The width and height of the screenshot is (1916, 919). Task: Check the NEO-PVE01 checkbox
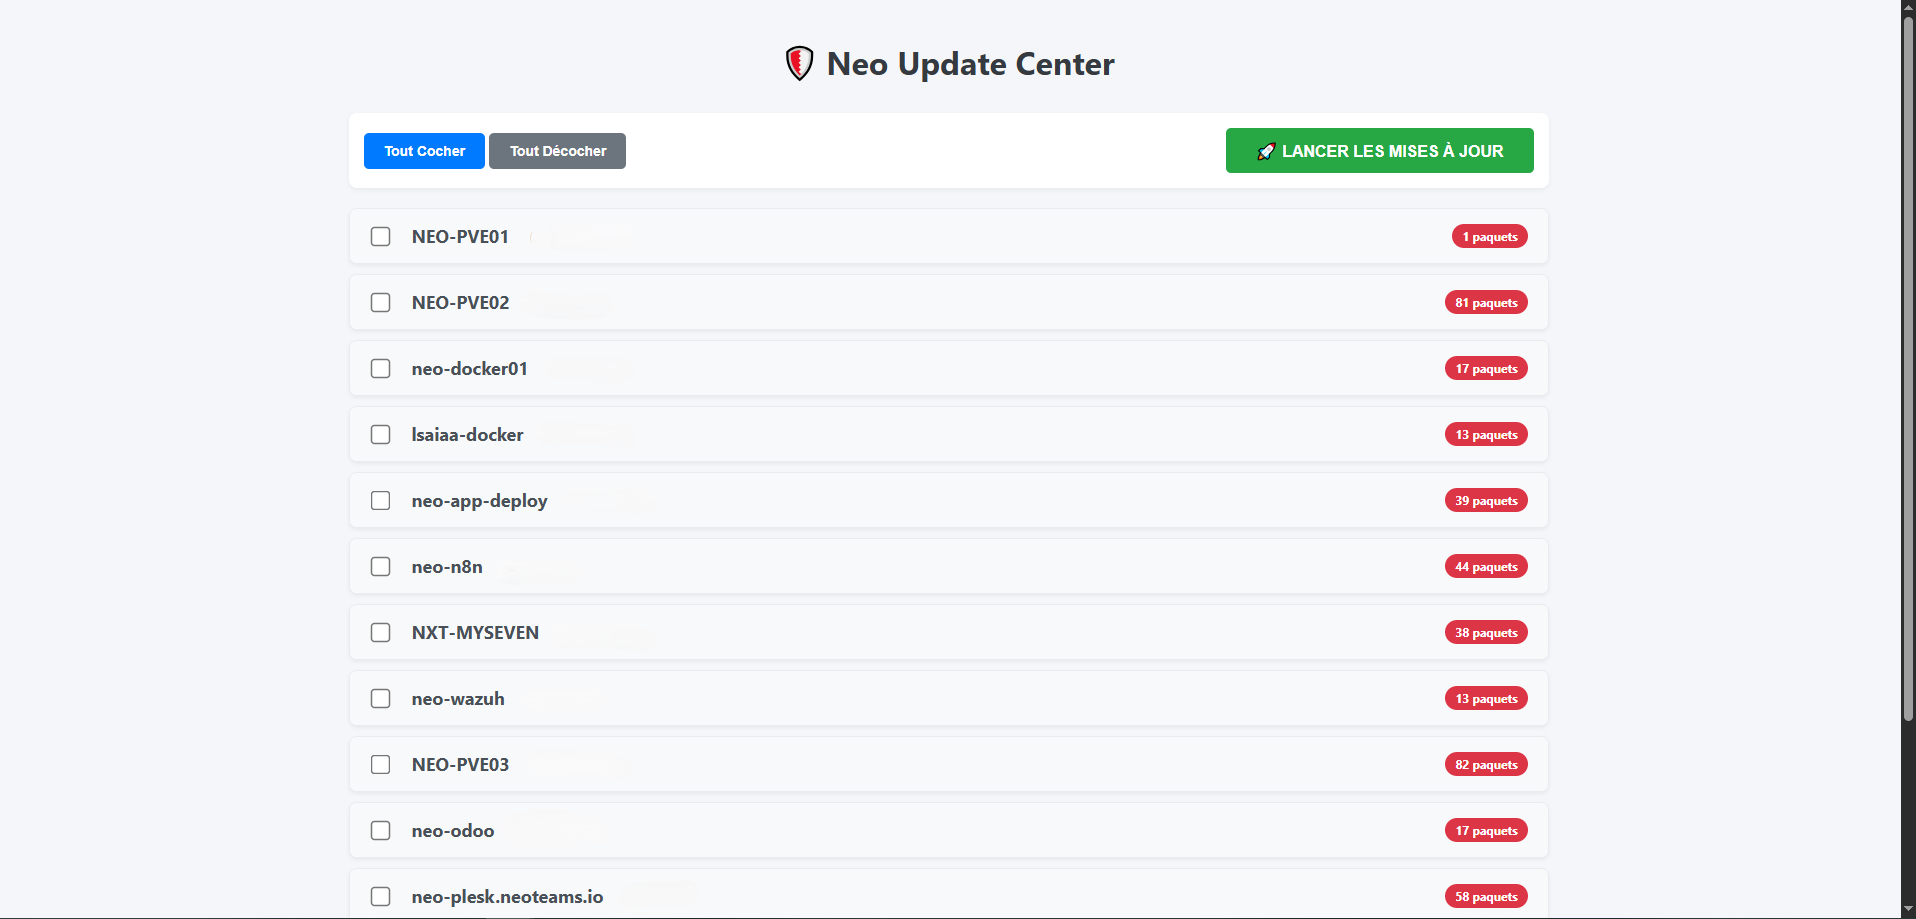click(381, 237)
